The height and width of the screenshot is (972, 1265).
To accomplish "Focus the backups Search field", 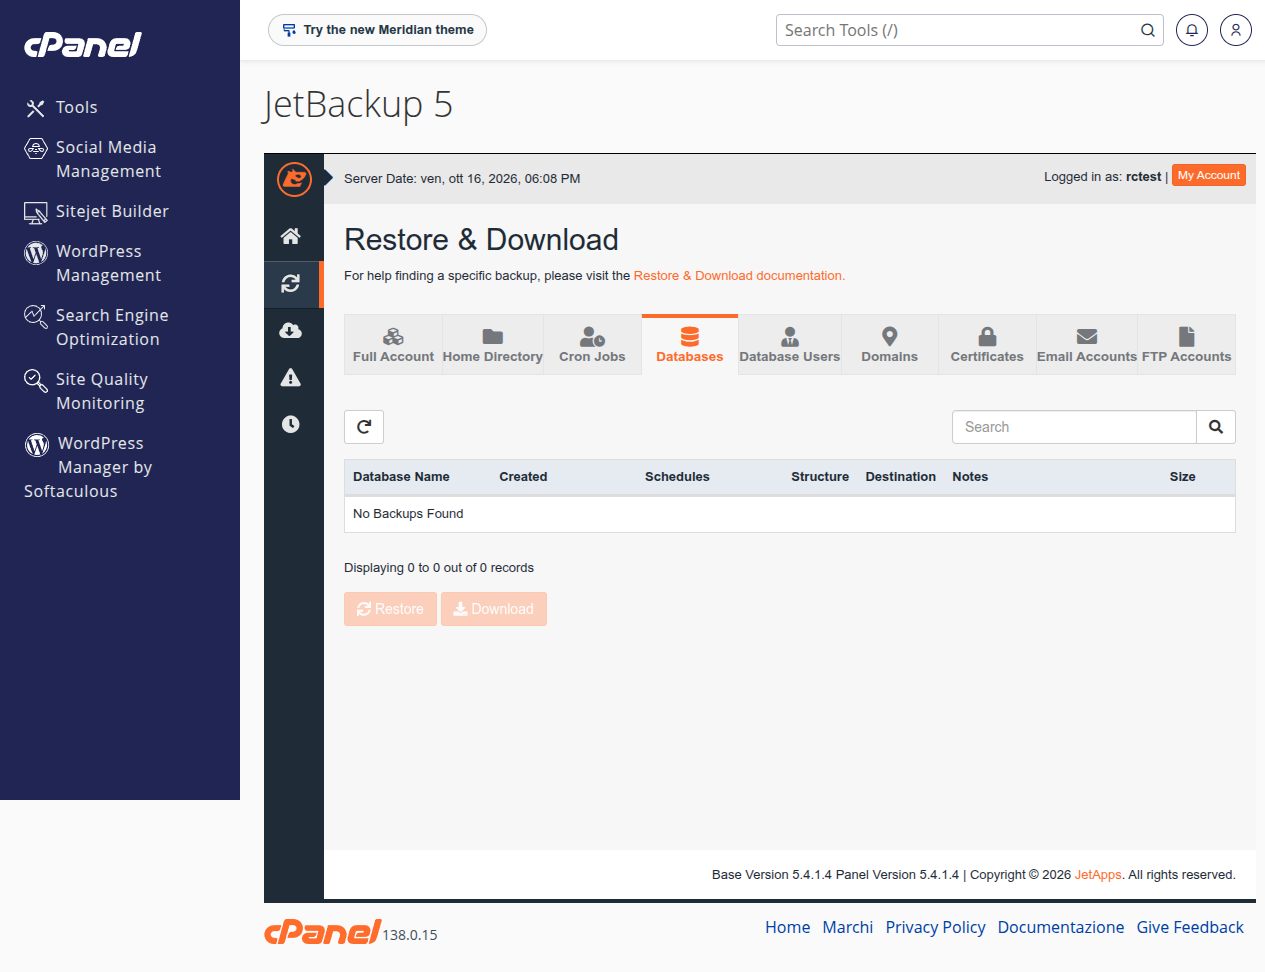I will click(x=1074, y=427).
